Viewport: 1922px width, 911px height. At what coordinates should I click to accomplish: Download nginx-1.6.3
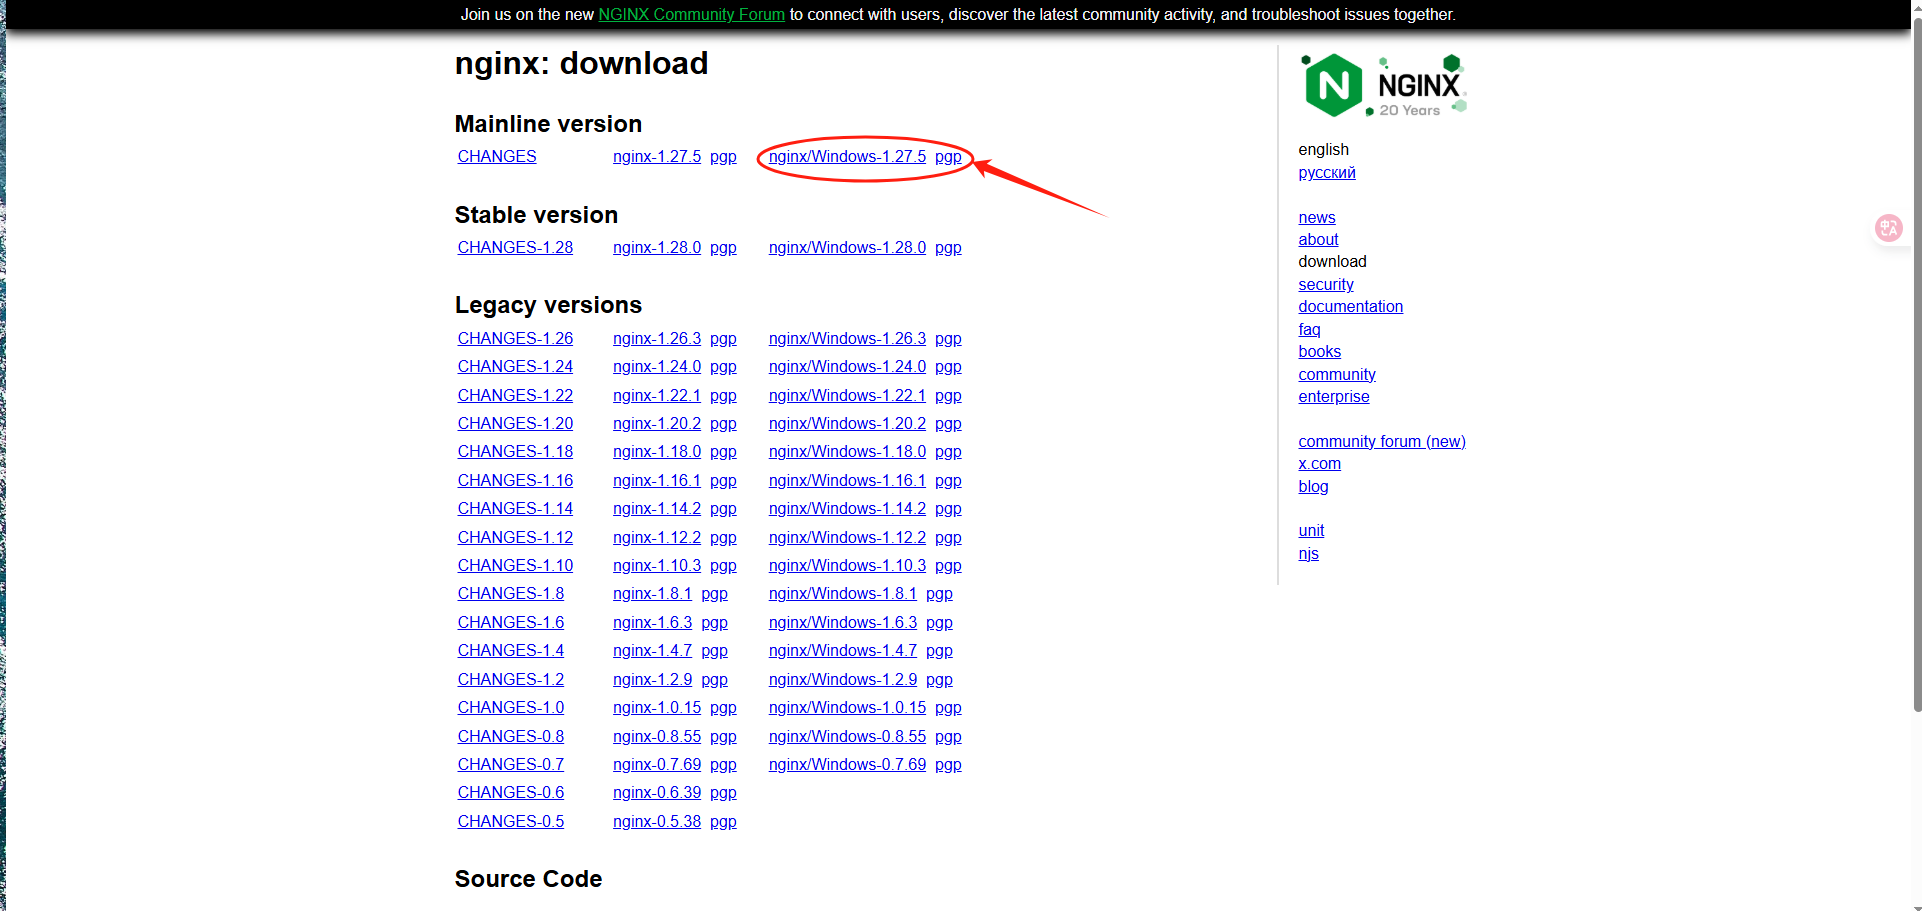(652, 623)
